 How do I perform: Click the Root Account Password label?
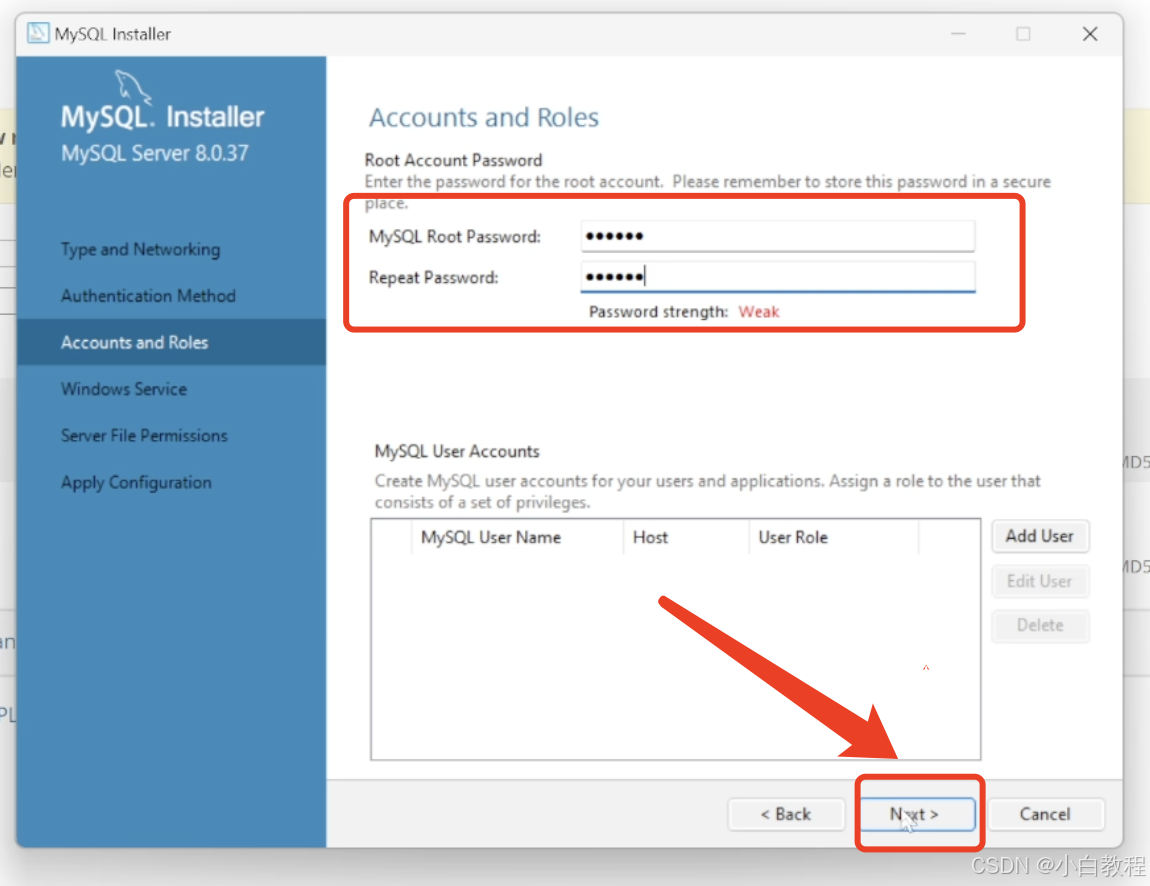coord(453,160)
